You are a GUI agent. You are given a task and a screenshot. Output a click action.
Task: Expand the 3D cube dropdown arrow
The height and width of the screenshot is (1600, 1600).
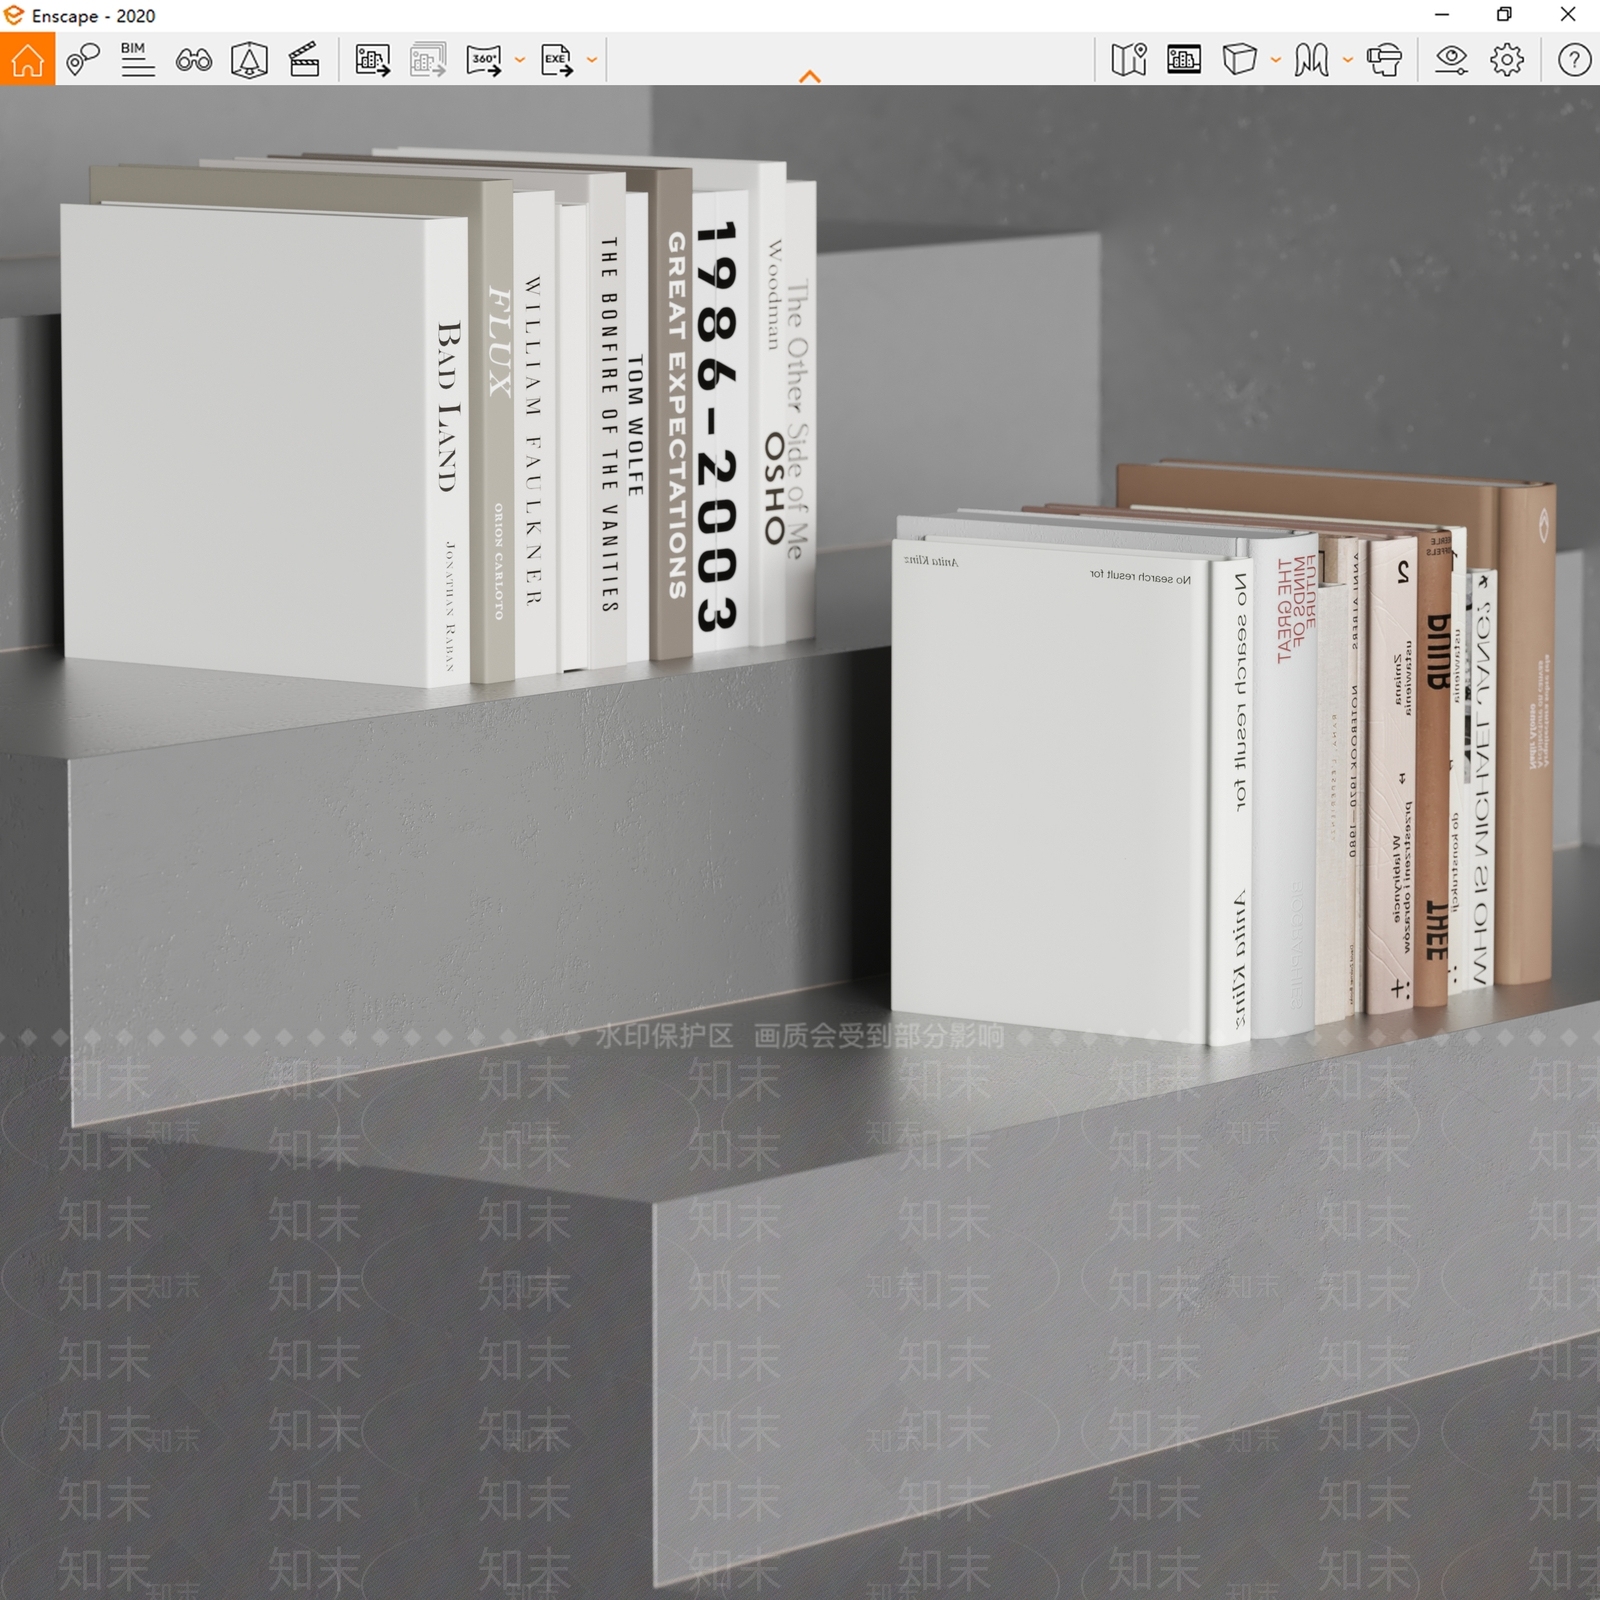[1275, 61]
